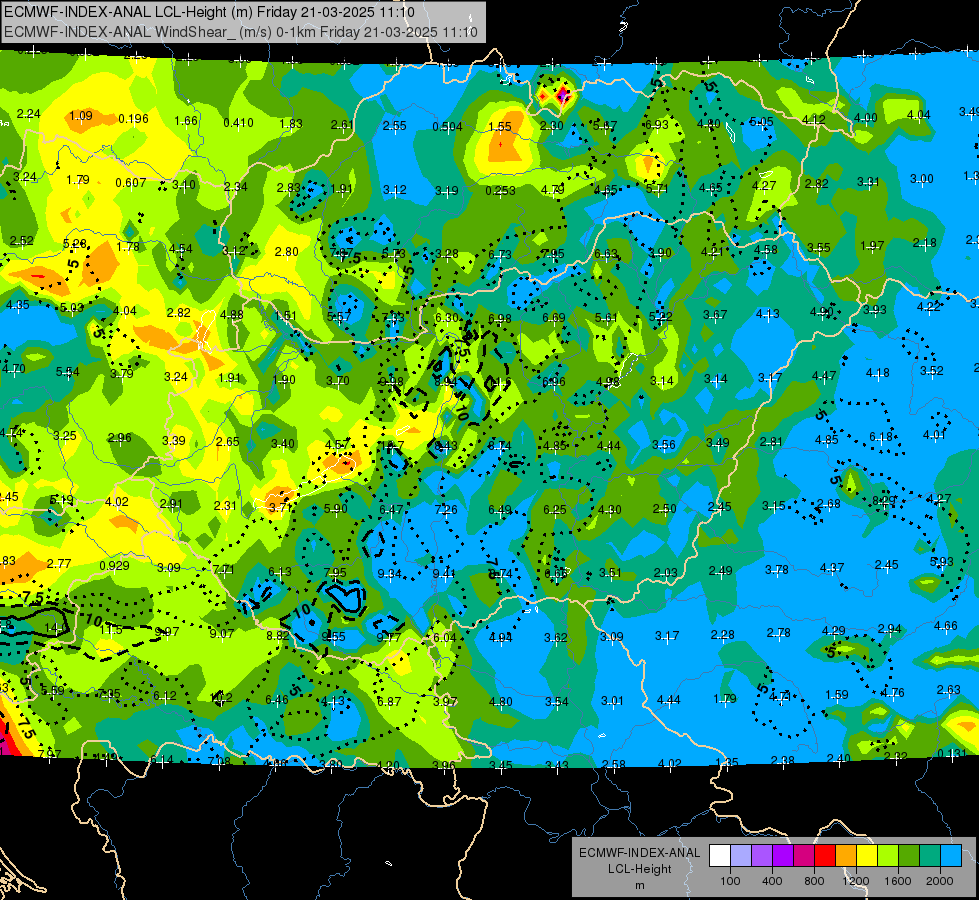979x900 pixels.
Task: Click the legend label '1600'
Action: pos(898,881)
